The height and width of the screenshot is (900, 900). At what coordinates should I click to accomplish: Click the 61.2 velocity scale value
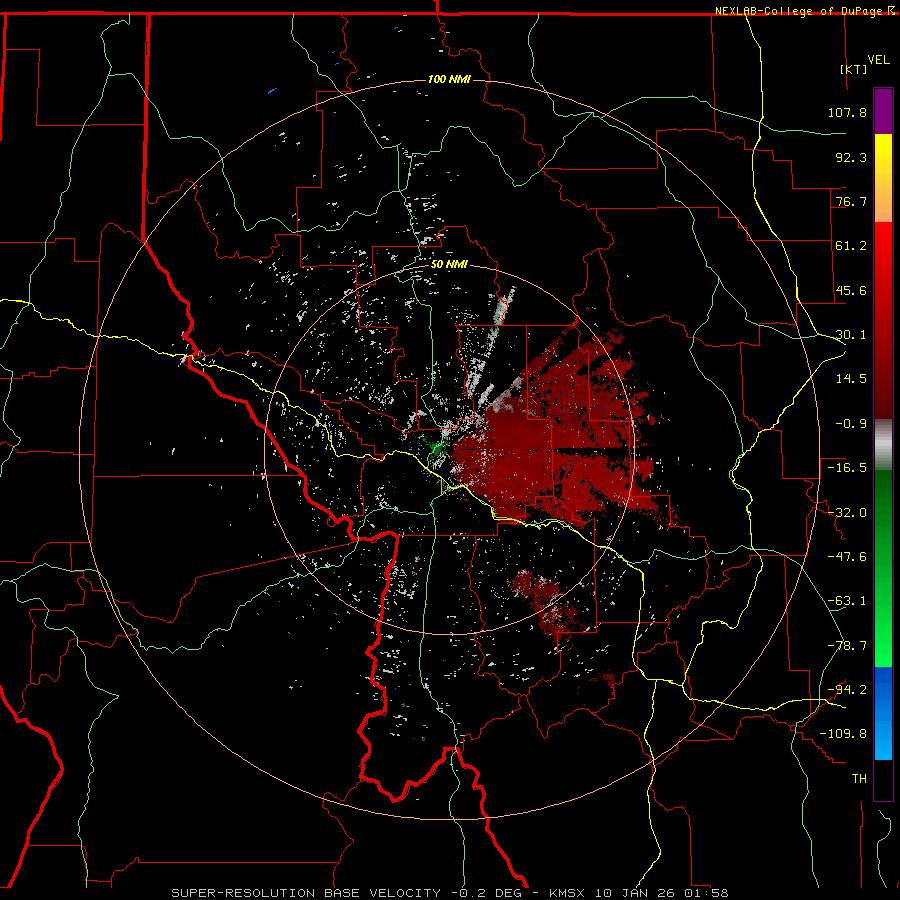851,246
